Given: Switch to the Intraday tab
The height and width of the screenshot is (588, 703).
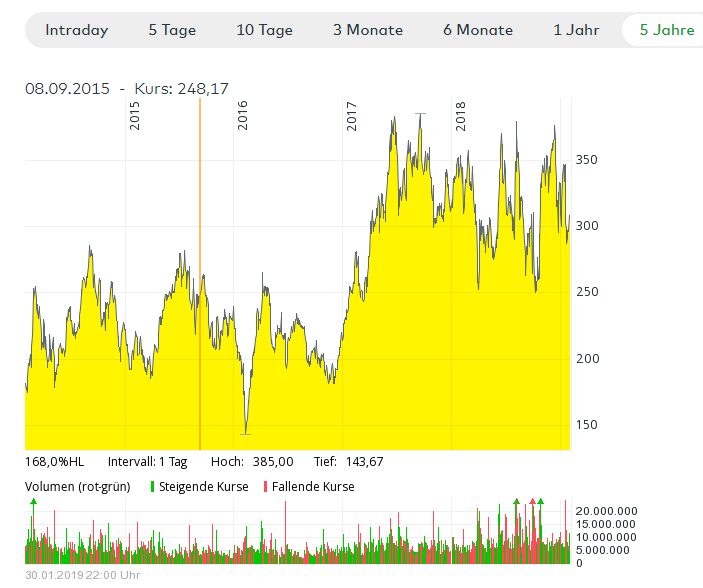Looking at the screenshot, I should pos(77,30).
